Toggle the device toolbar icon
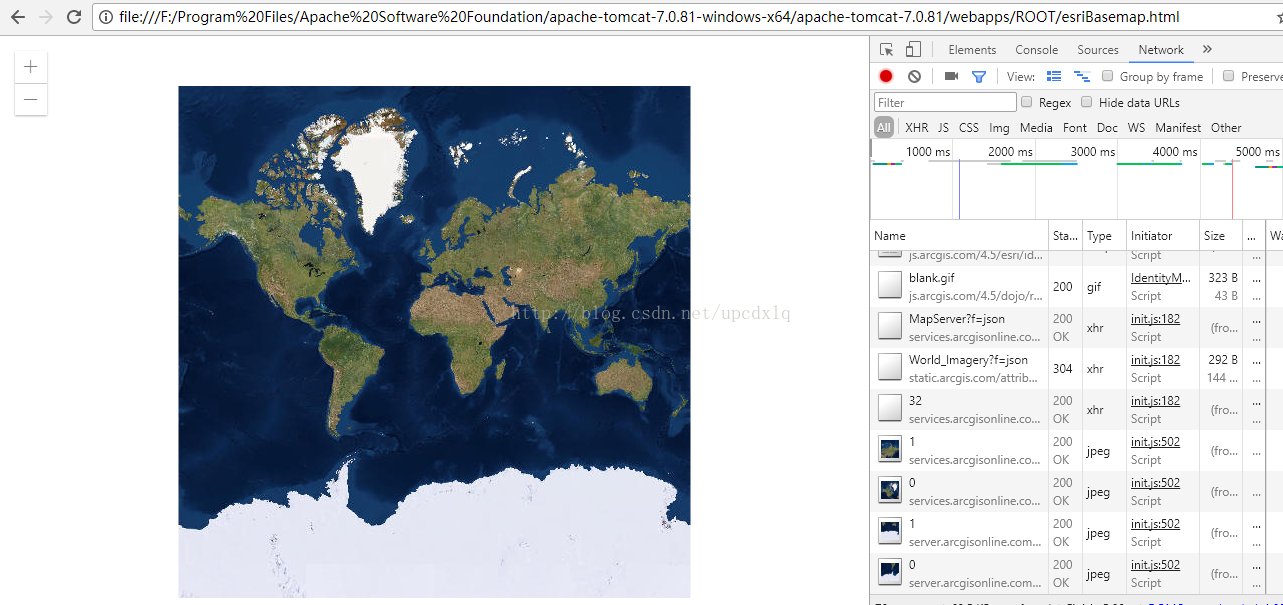Image resolution: width=1283 pixels, height=605 pixels. point(913,50)
